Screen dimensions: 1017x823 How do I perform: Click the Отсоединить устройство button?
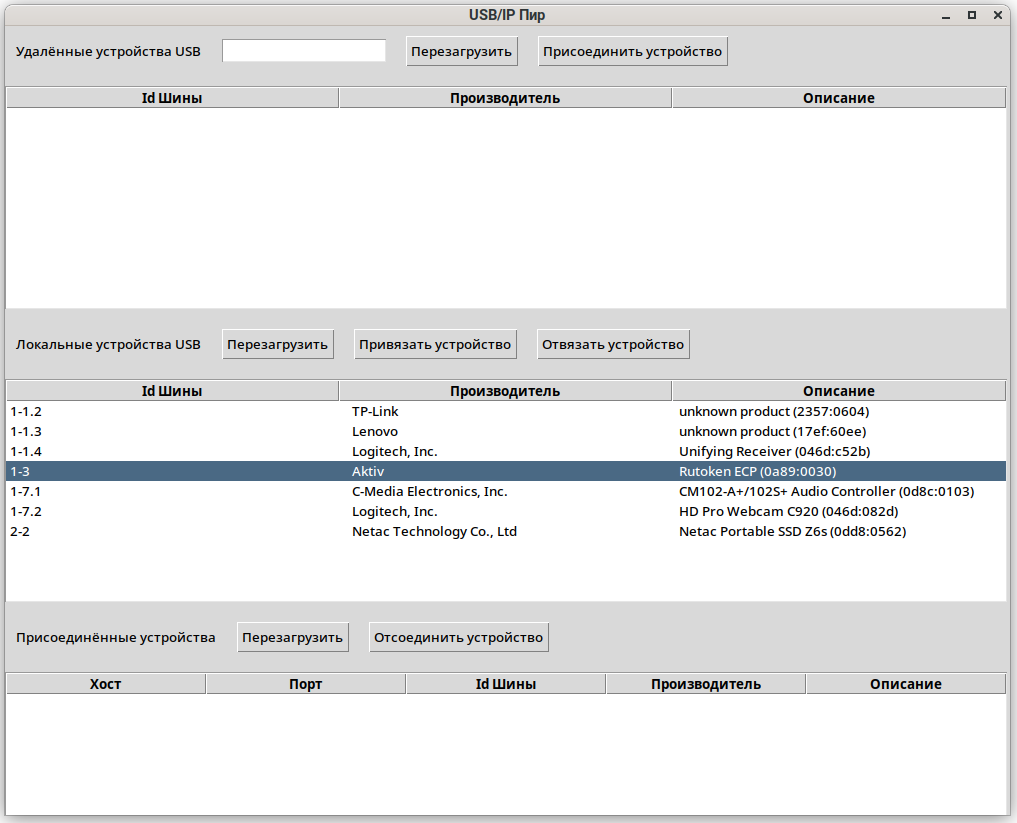point(458,637)
